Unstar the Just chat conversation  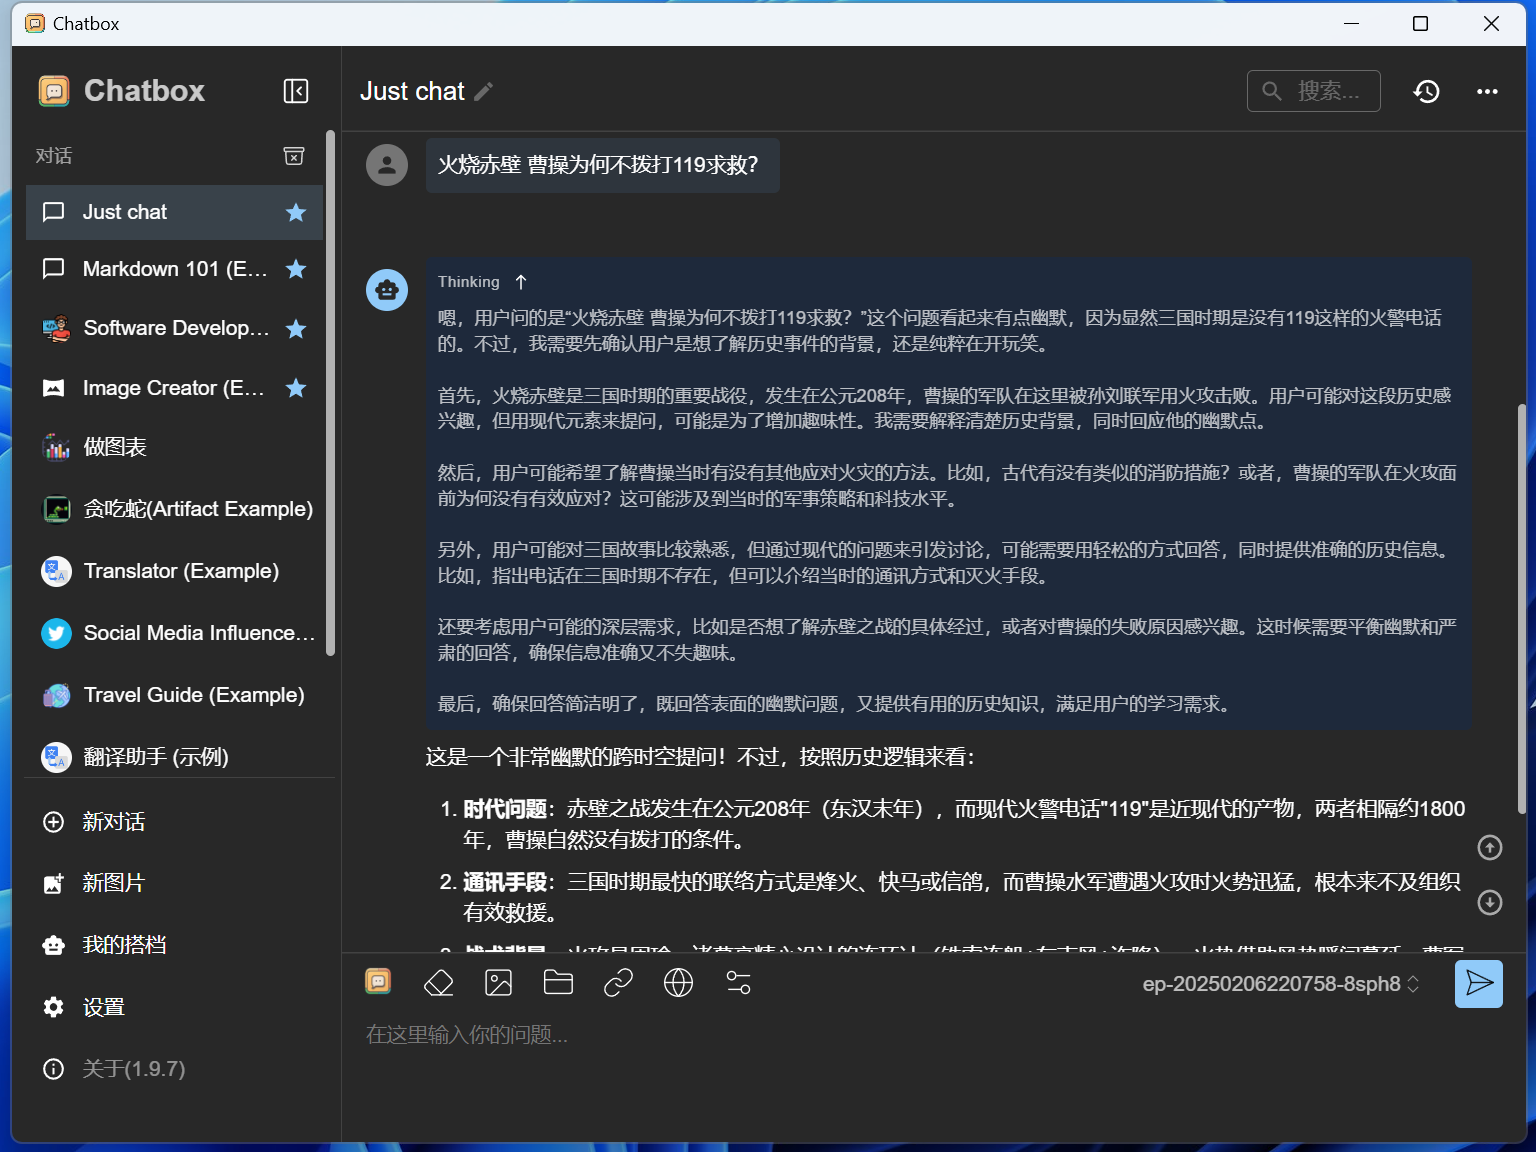point(296,212)
